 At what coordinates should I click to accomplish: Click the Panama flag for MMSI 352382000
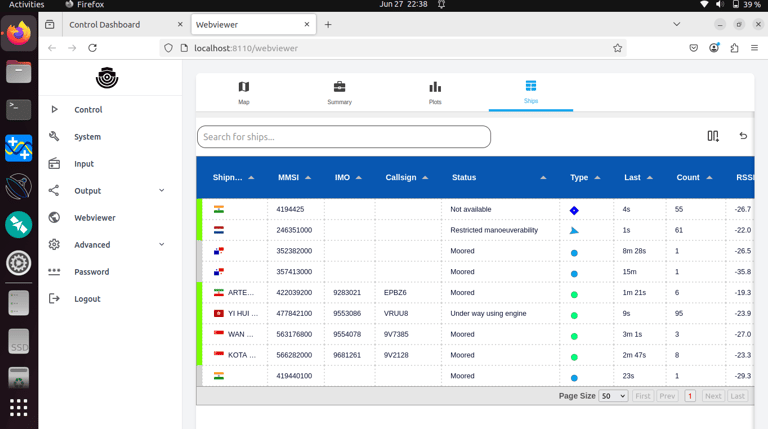pos(219,251)
